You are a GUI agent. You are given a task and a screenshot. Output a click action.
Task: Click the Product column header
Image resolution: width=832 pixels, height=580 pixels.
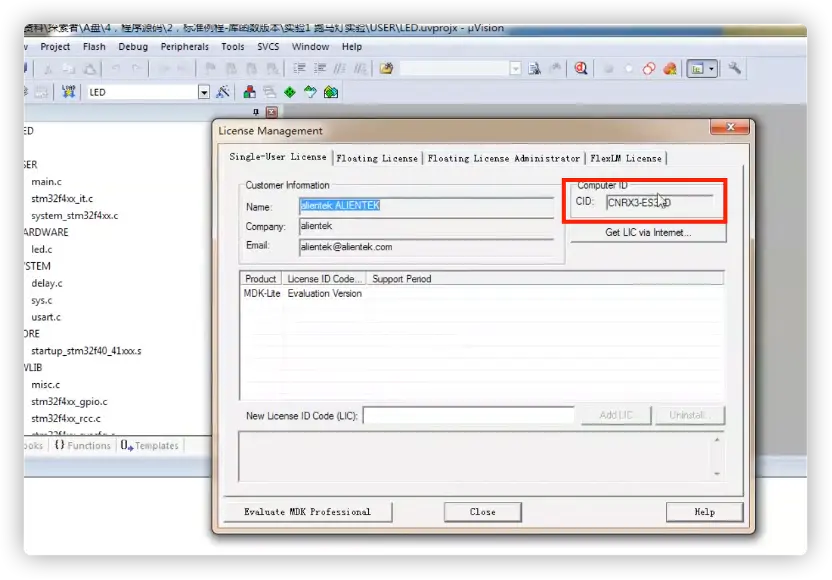tap(261, 279)
